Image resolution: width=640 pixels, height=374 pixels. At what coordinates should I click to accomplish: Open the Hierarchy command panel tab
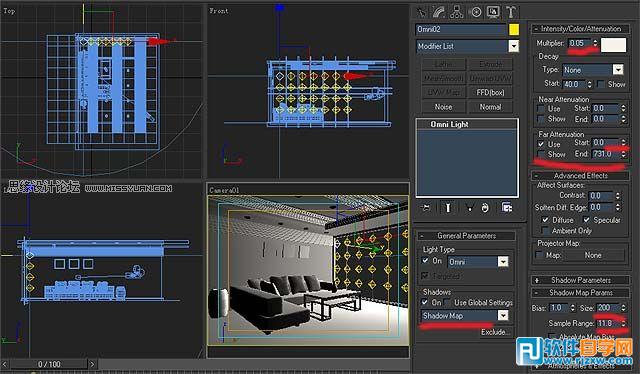[457, 12]
